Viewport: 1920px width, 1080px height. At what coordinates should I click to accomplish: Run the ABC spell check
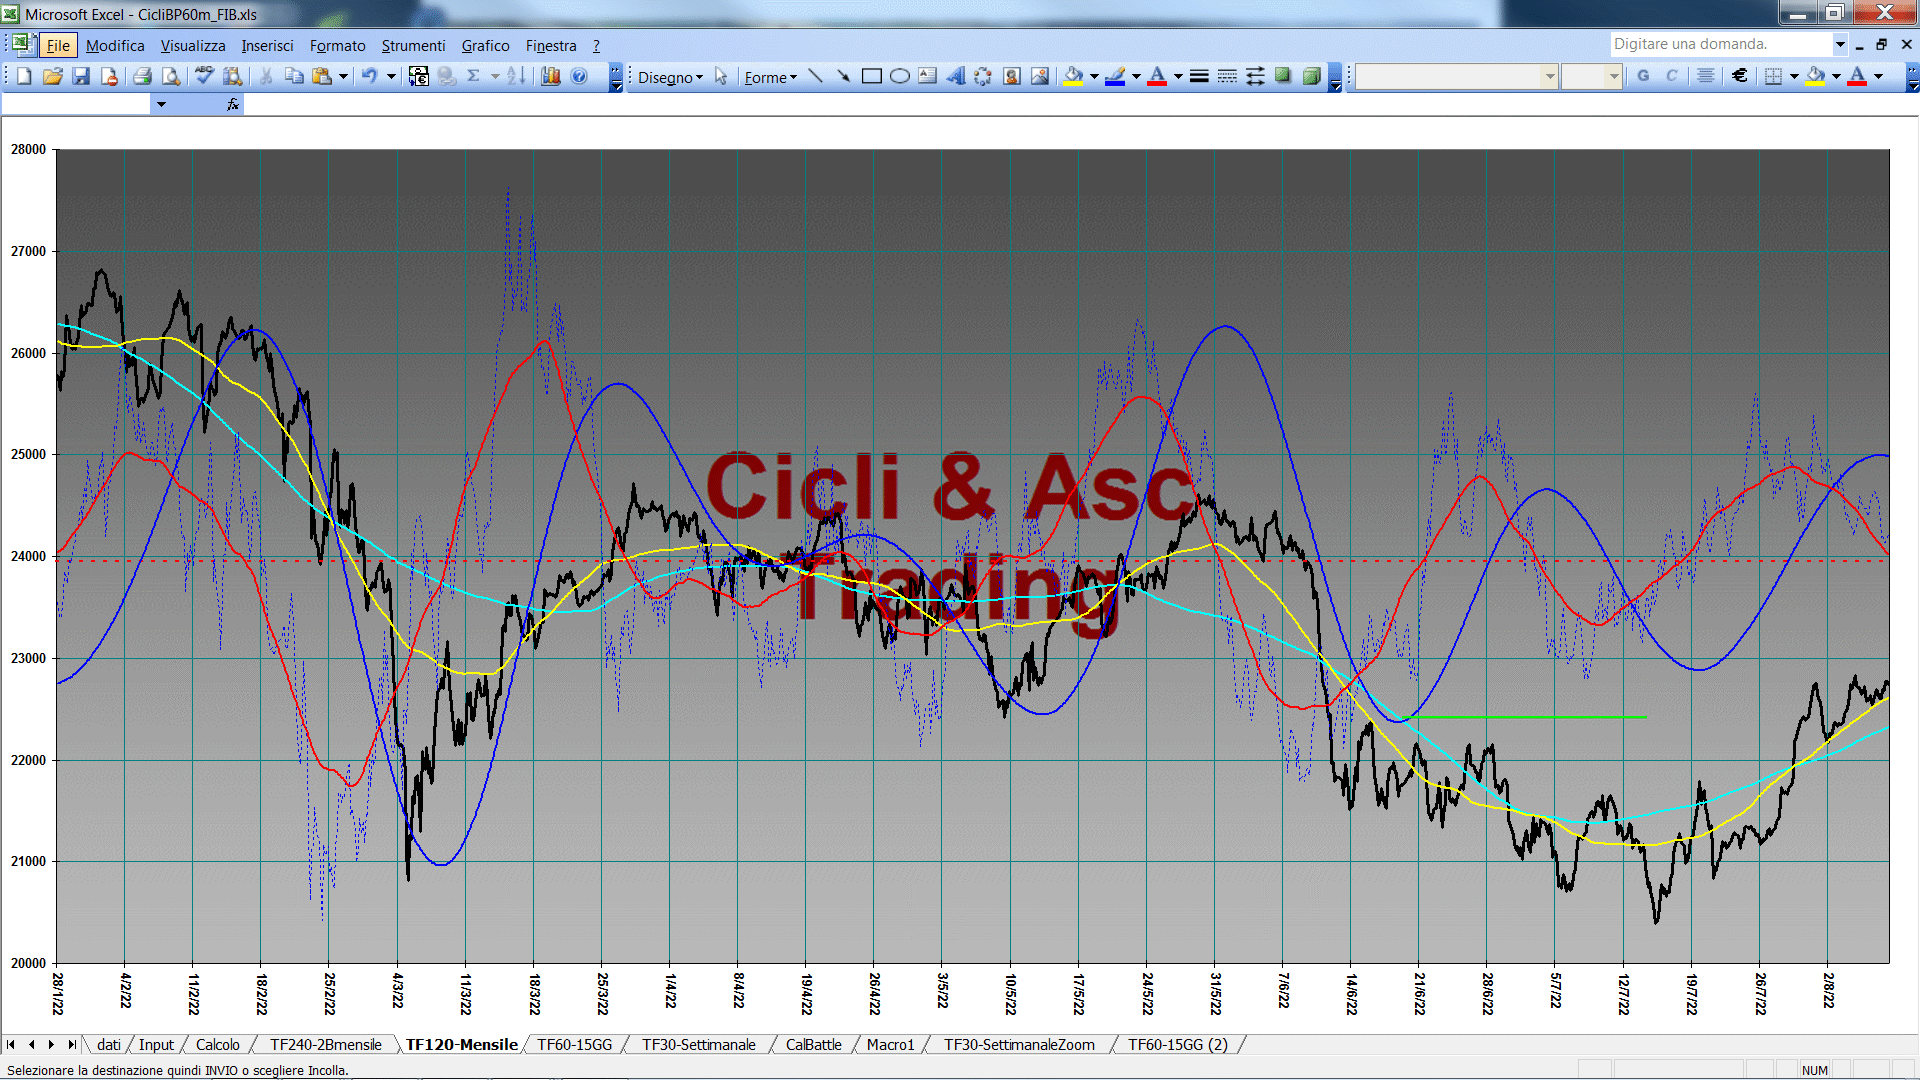pos(204,76)
